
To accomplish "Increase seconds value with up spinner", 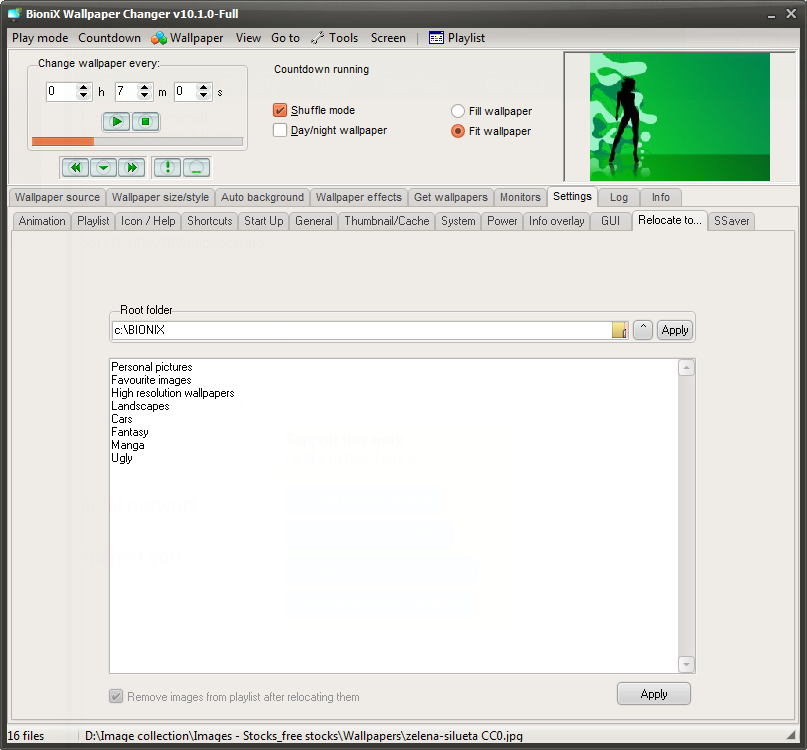I will point(204,87).
